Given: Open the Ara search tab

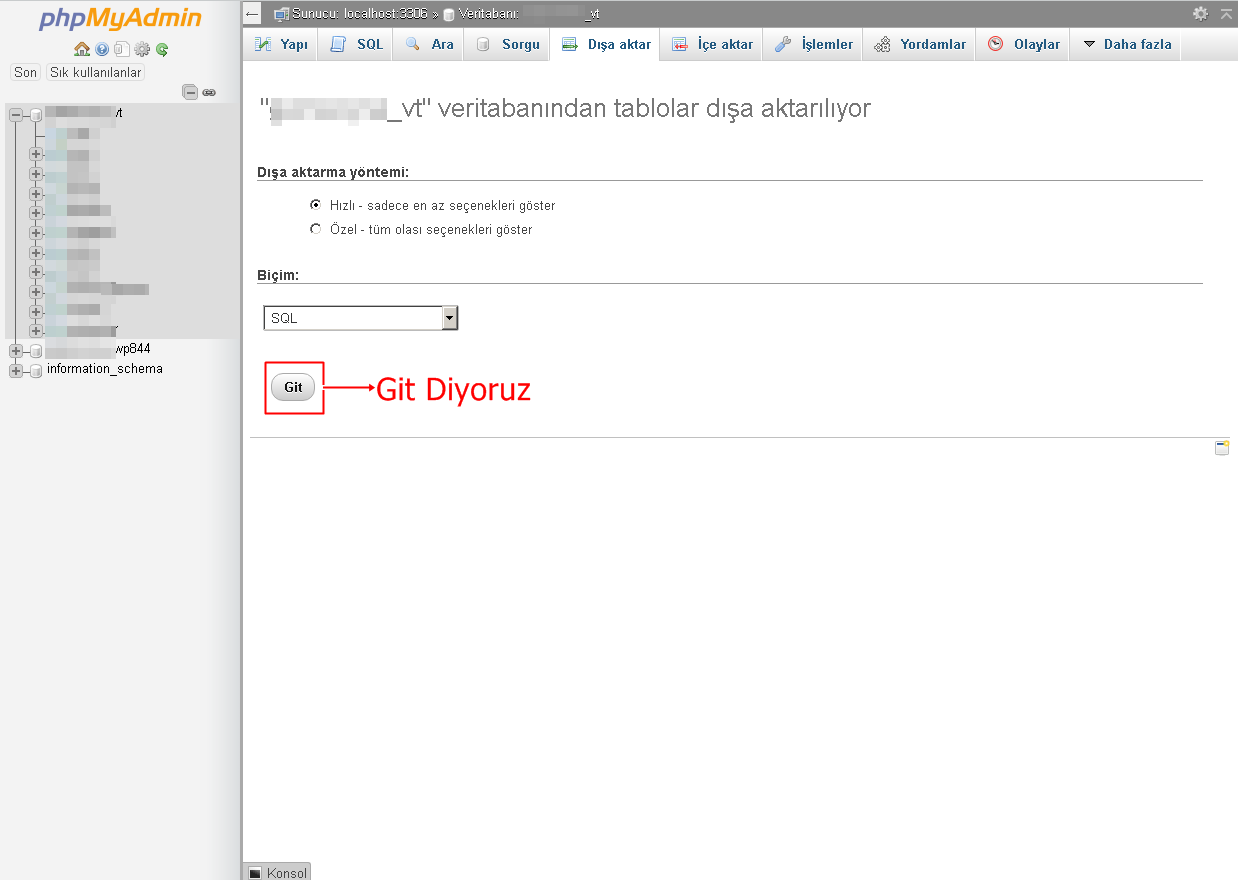Looking at the screenshot, I should click(429, 44).
